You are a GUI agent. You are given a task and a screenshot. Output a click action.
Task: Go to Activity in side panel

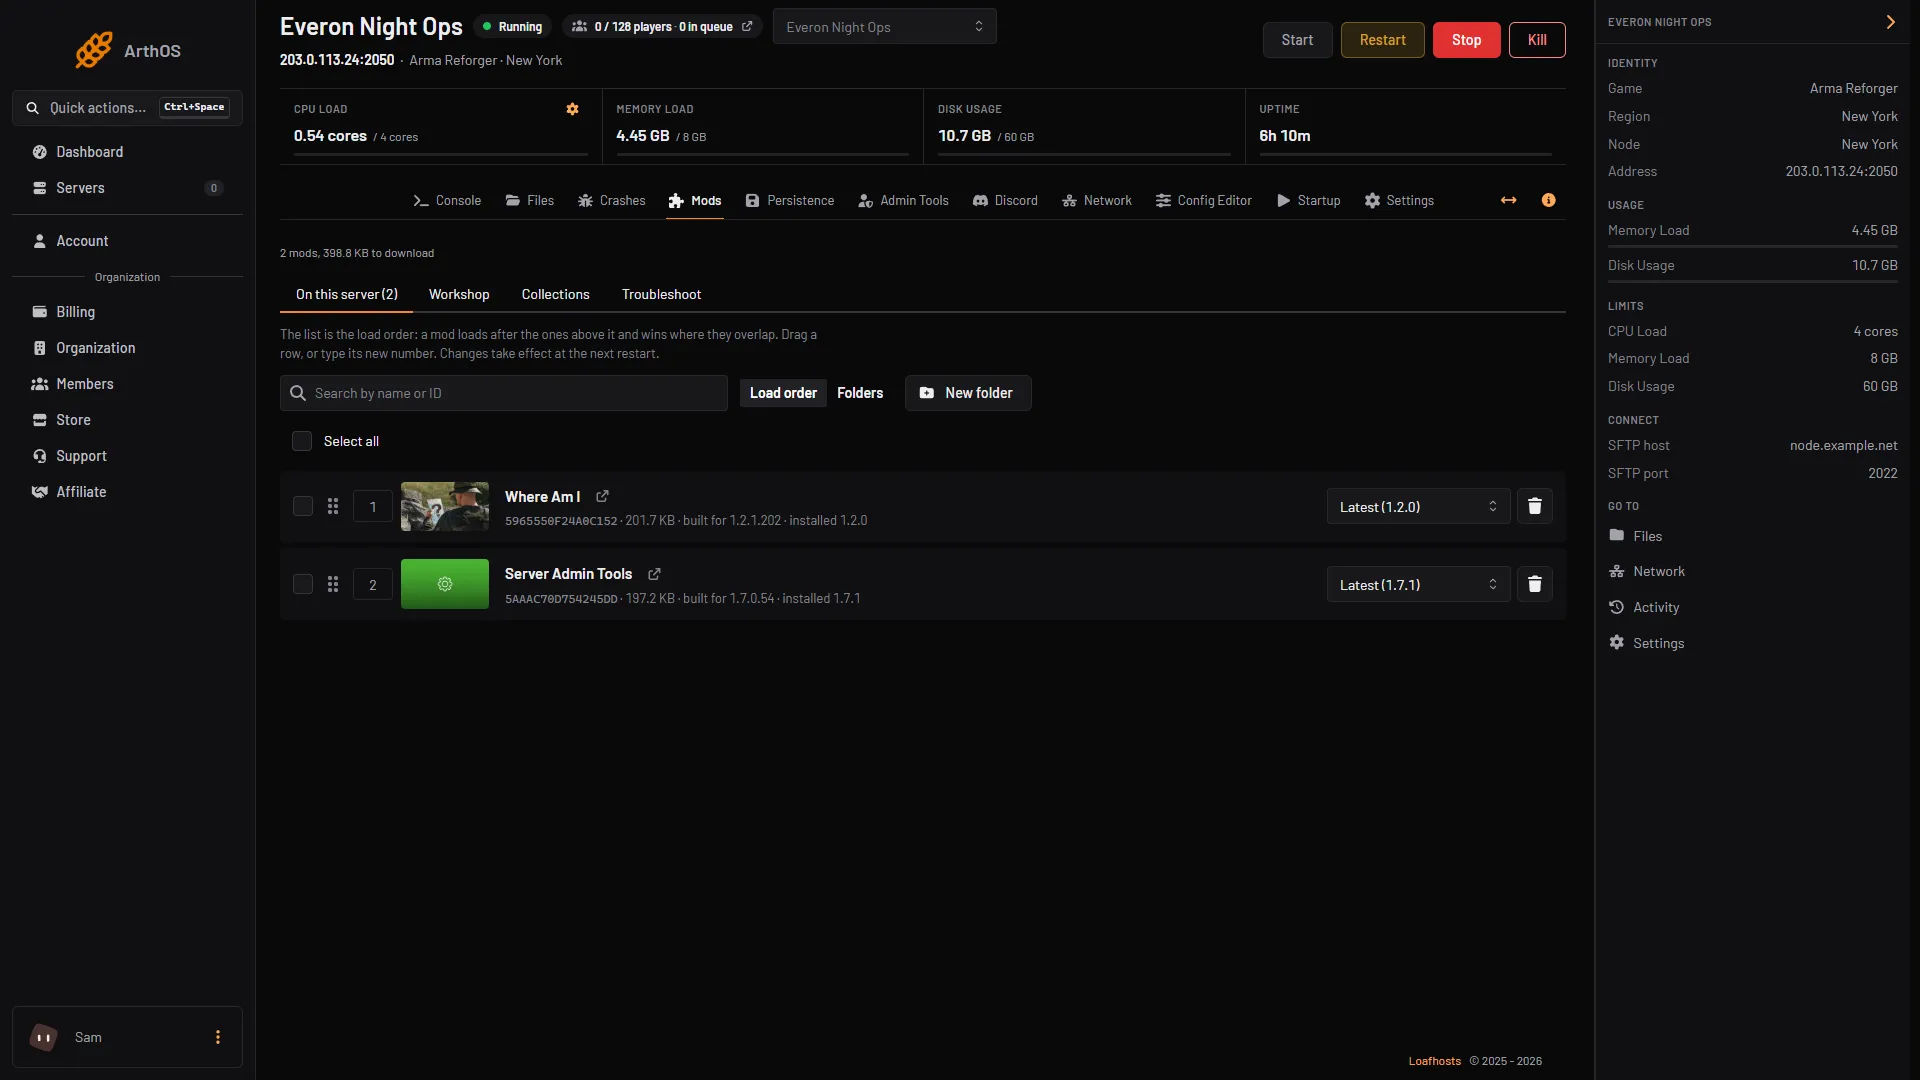tap(1645, 608)
